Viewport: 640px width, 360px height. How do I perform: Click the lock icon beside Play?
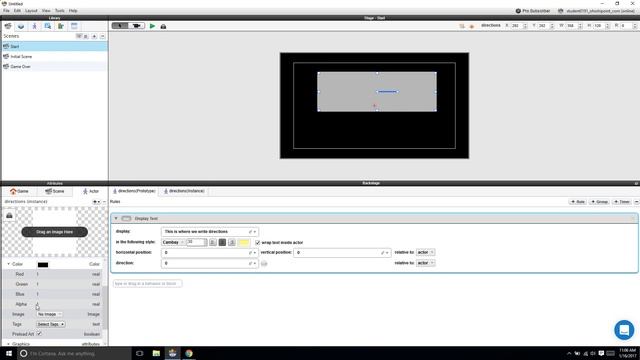[x=163, y=27]
